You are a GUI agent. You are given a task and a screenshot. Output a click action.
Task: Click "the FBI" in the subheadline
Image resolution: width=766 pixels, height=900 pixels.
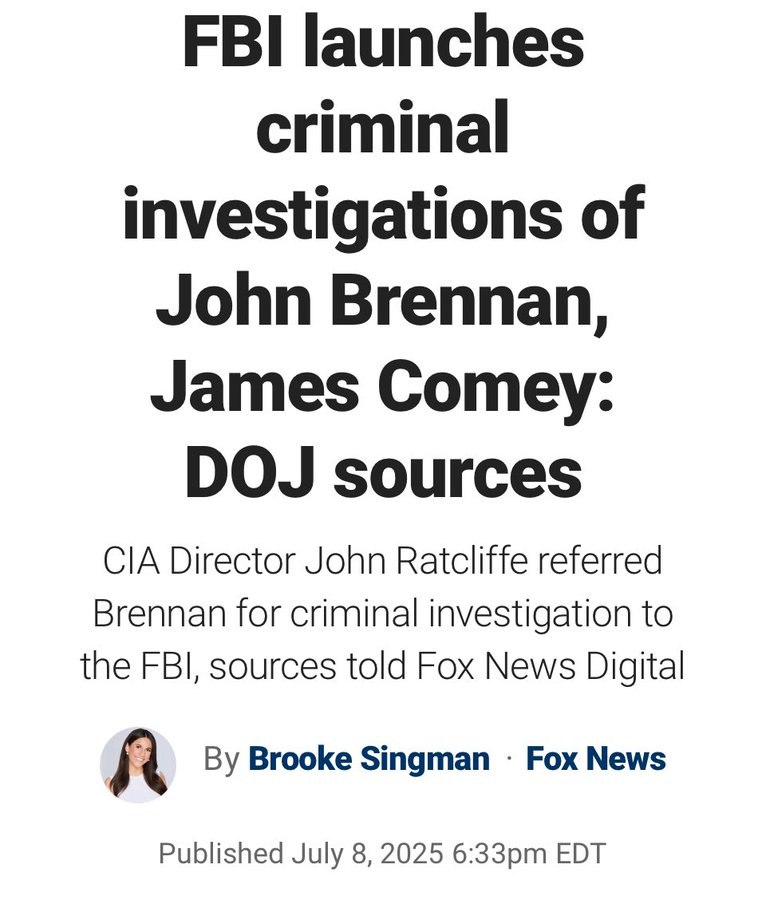[142, 667]
